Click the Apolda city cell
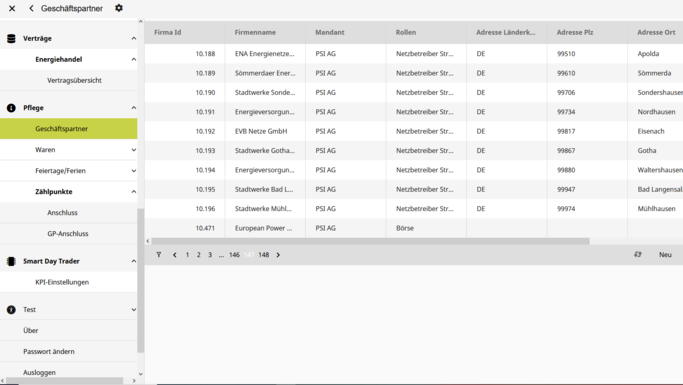683x385 pixels. [656, 54]
